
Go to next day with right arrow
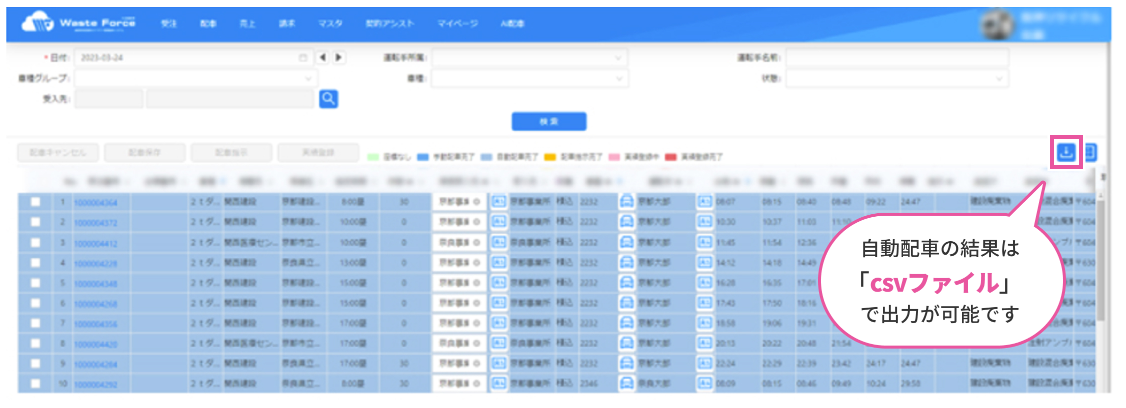[x=338, y=57]
